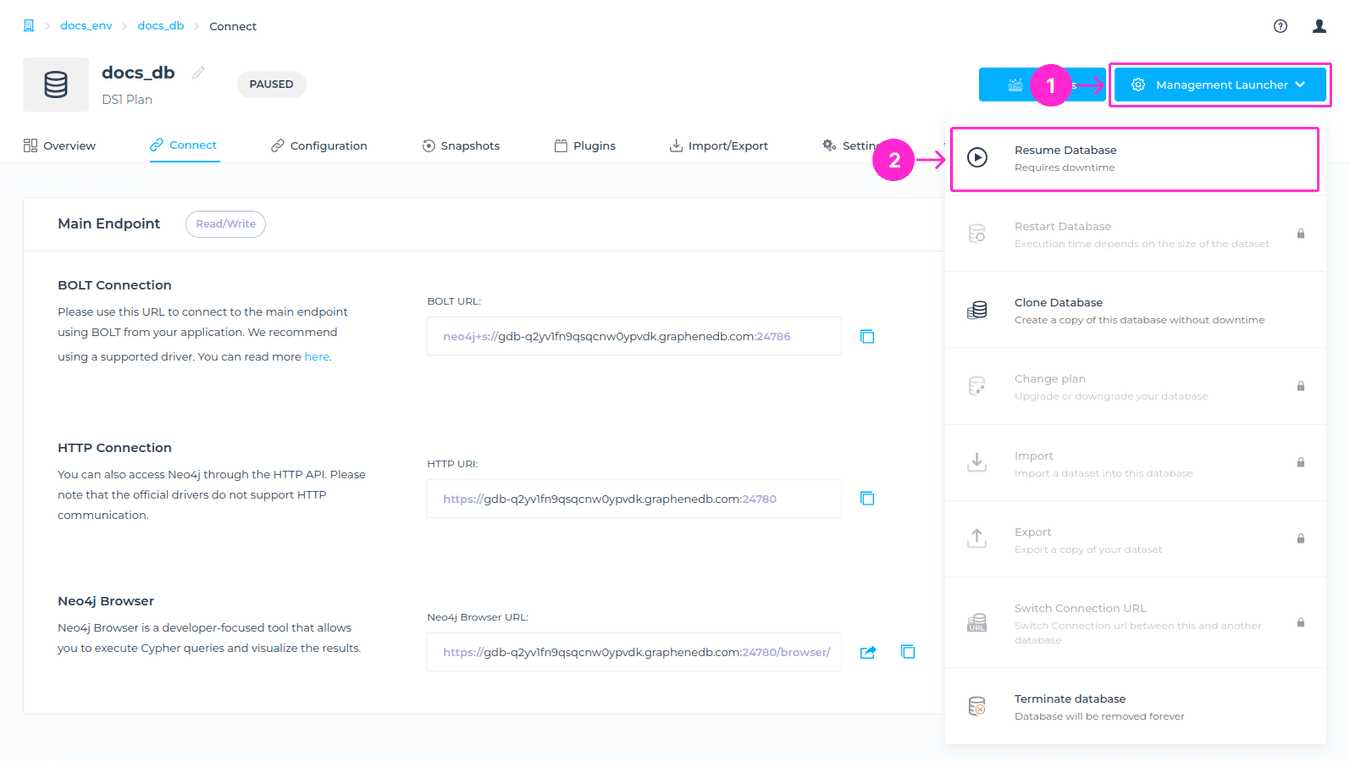Switch to the Overview tab
1350x761 pixels.
tap(60, 146)
